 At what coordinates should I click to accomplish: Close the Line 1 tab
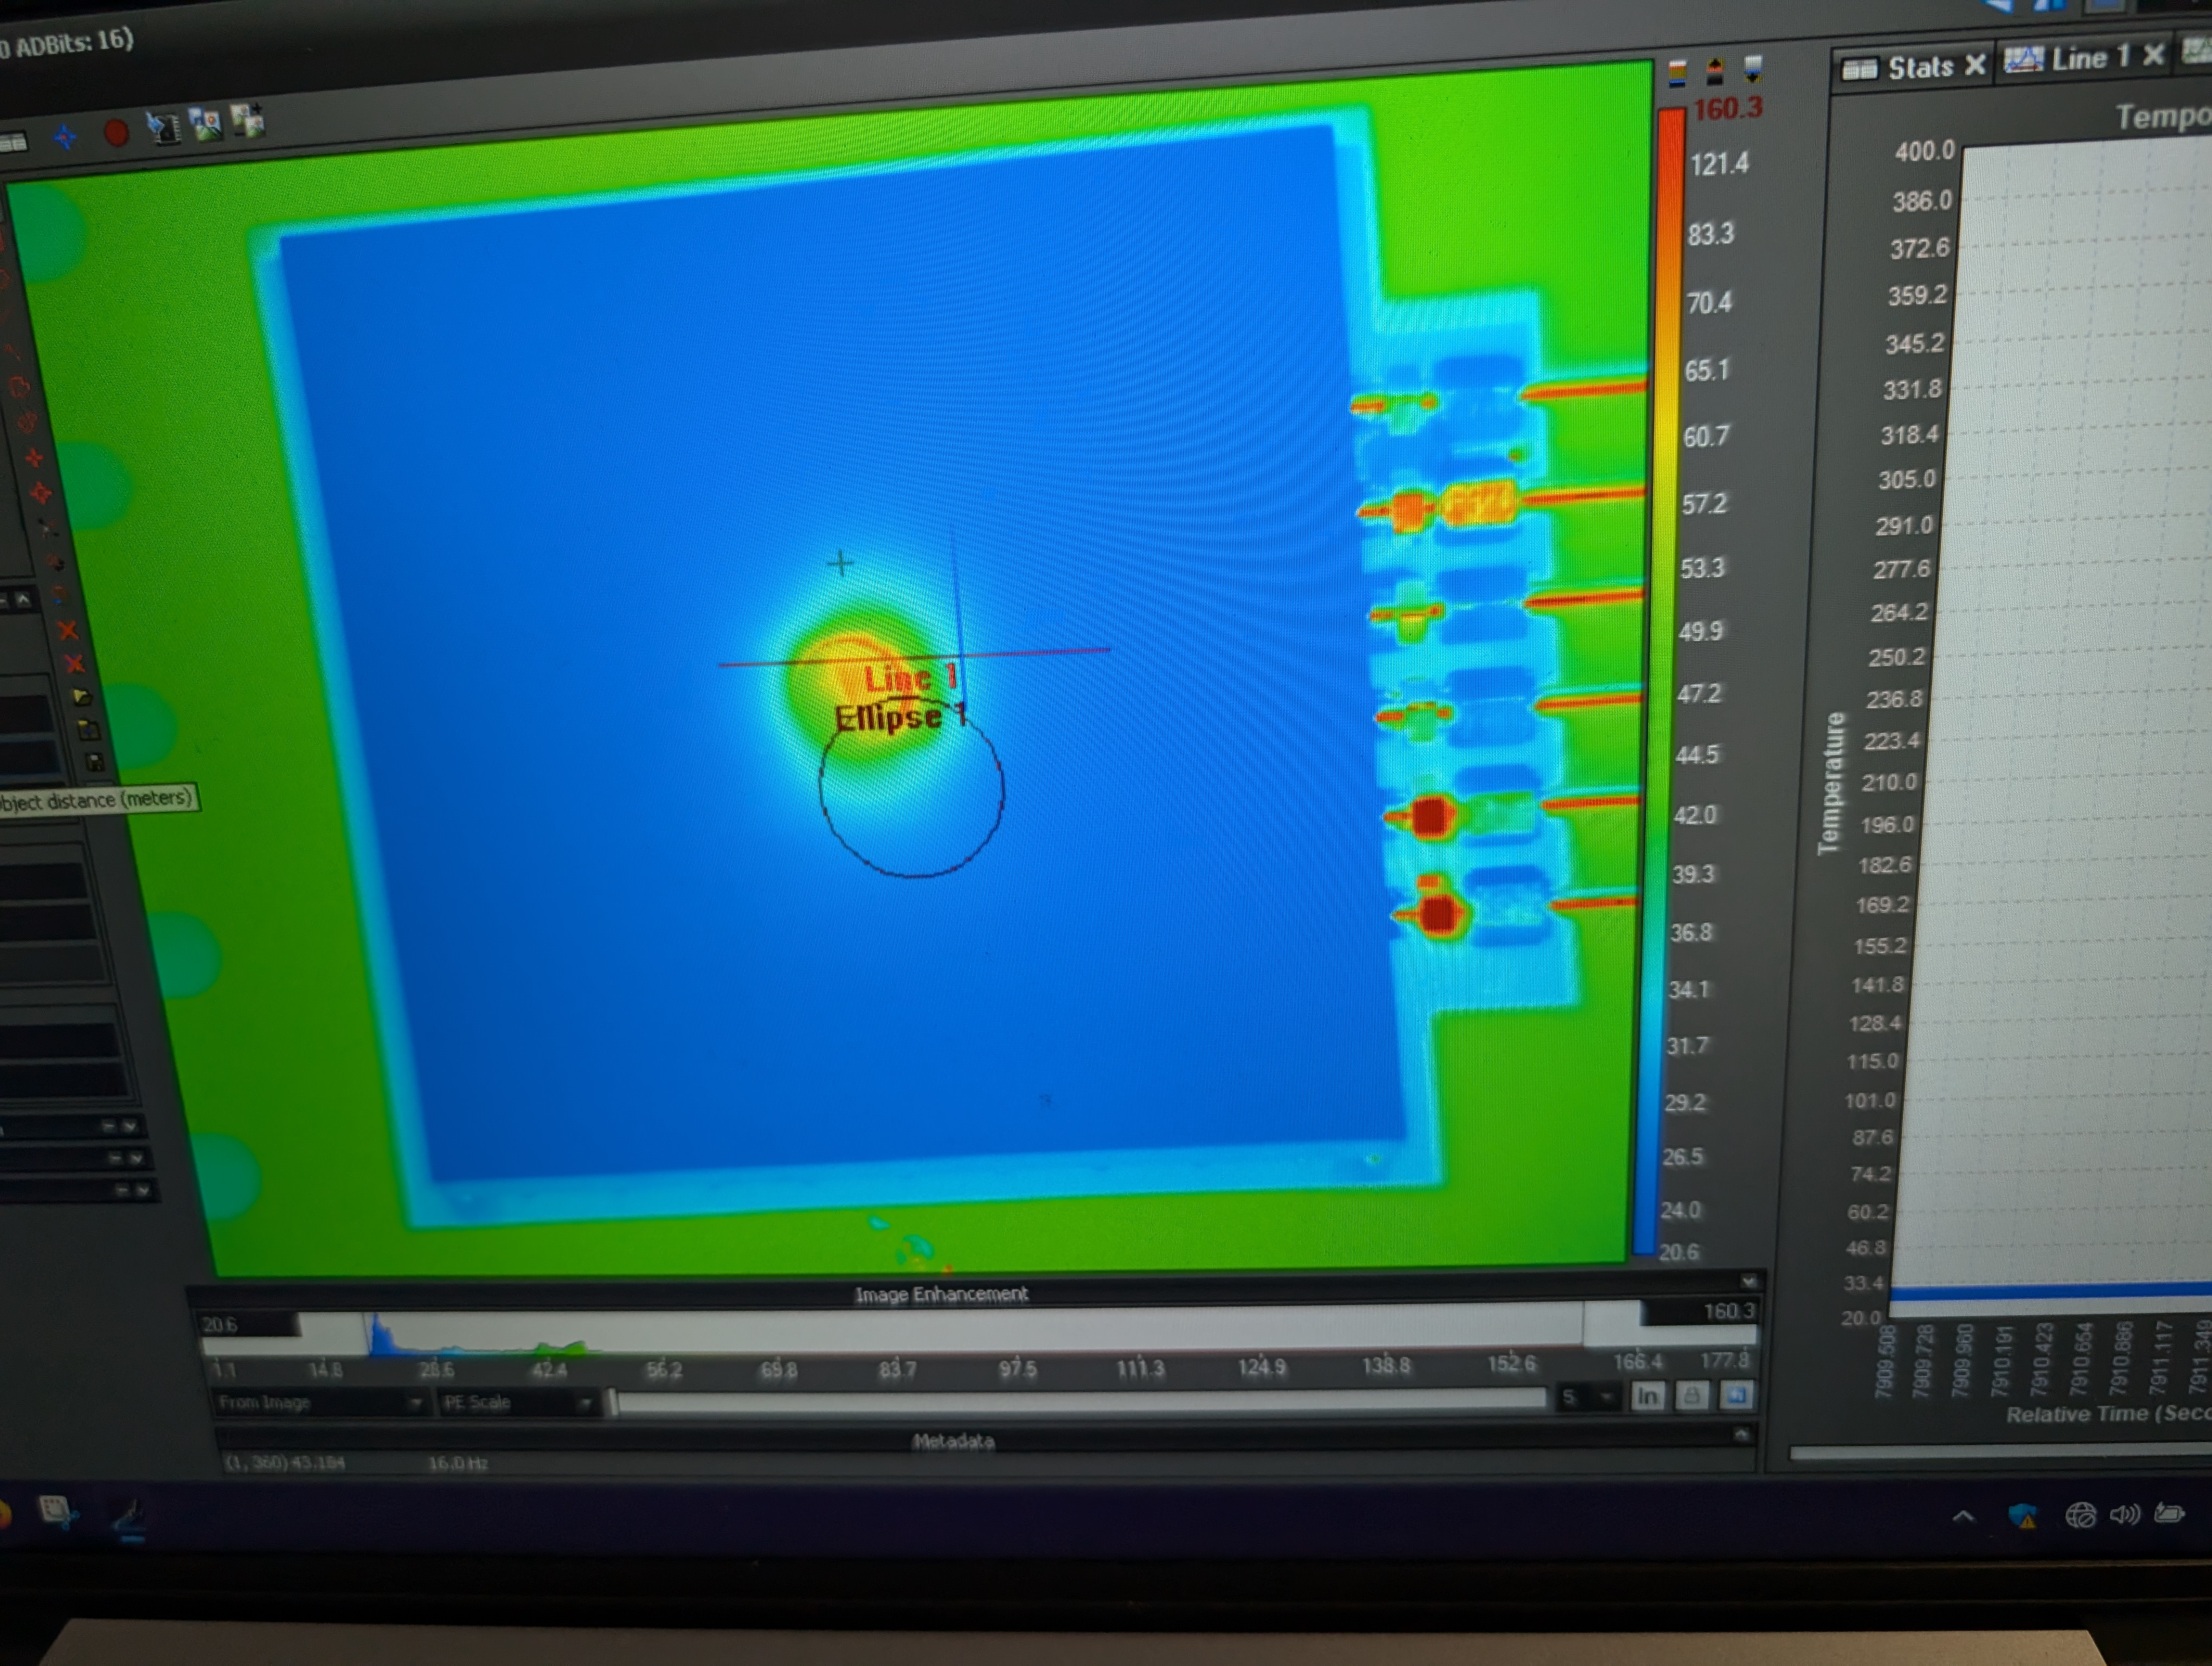pyautogui.click(x=2153, y=55)
